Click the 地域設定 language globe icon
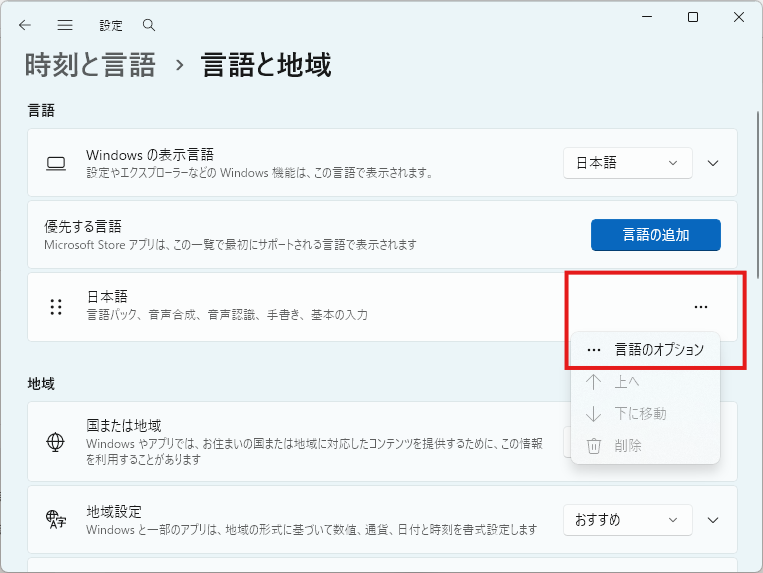The image size is (763, 573). point(56,519)
